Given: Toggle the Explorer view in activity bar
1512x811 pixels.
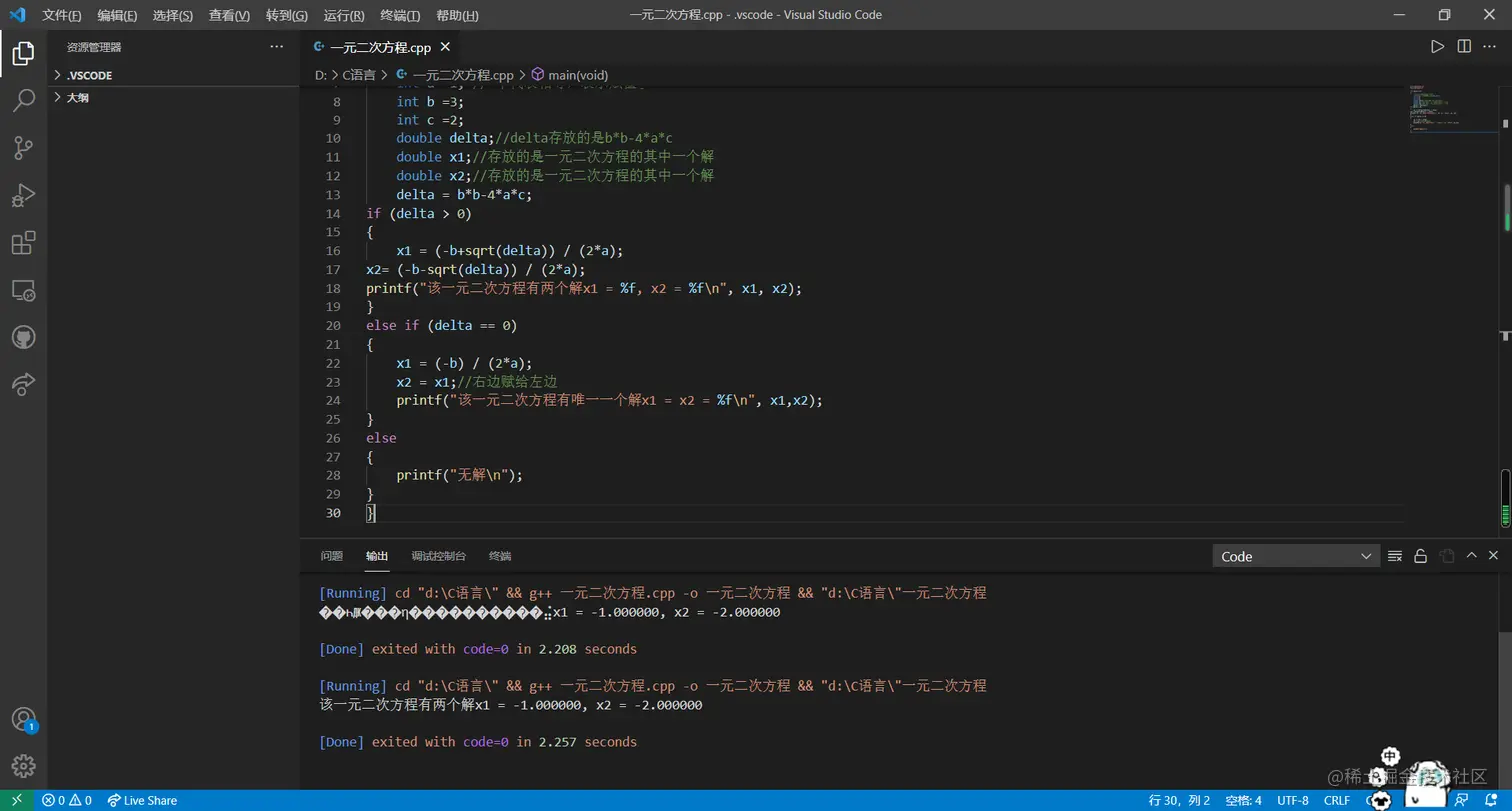Looking at the screenshot, I should [23, 53].
